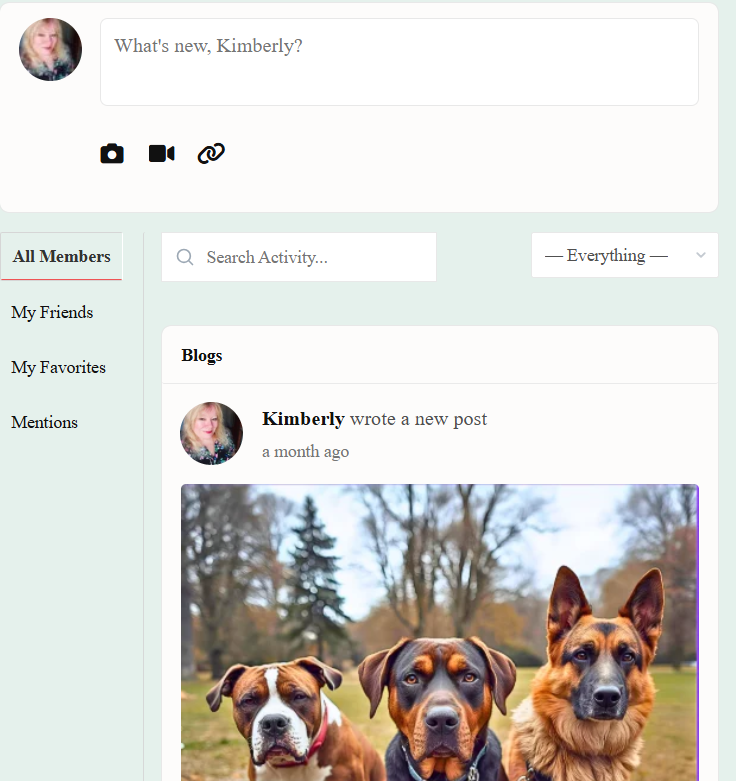The width and height of the screenshot is (736, 781).
Task: Click the Blogs heading of the post
Action: point(202,356)
